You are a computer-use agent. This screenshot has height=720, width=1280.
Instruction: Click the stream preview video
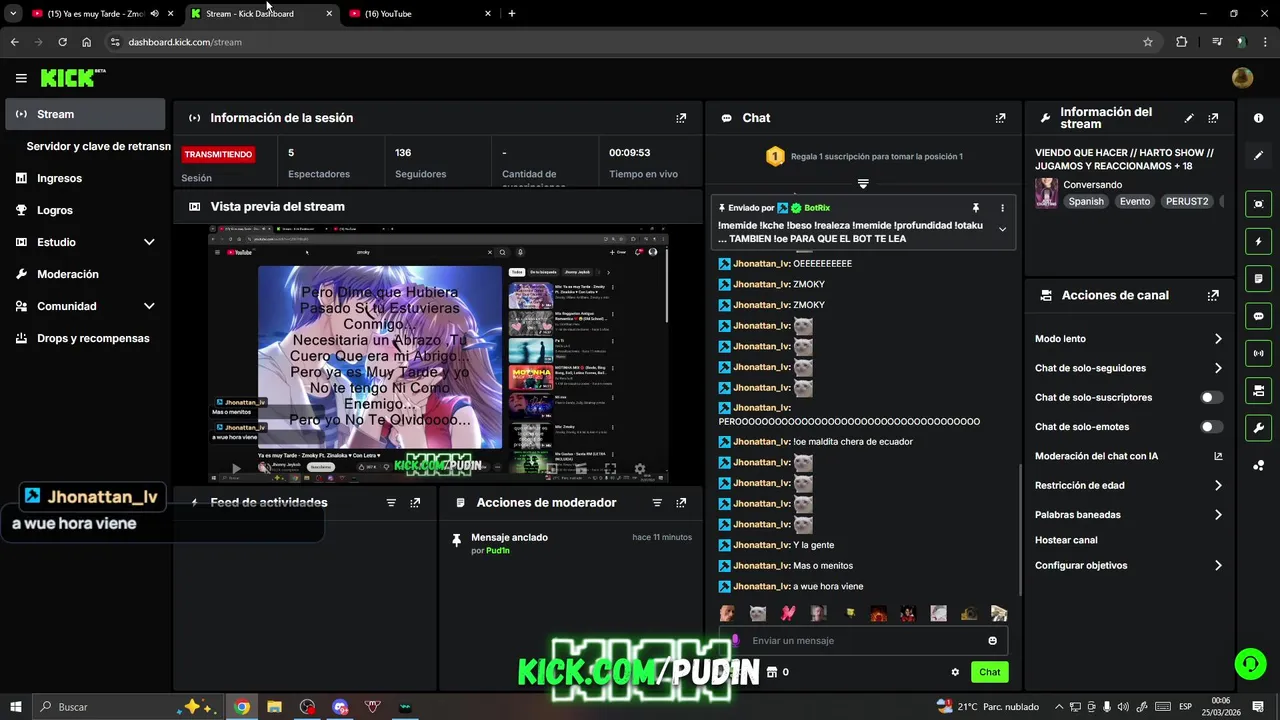[438, 354]
